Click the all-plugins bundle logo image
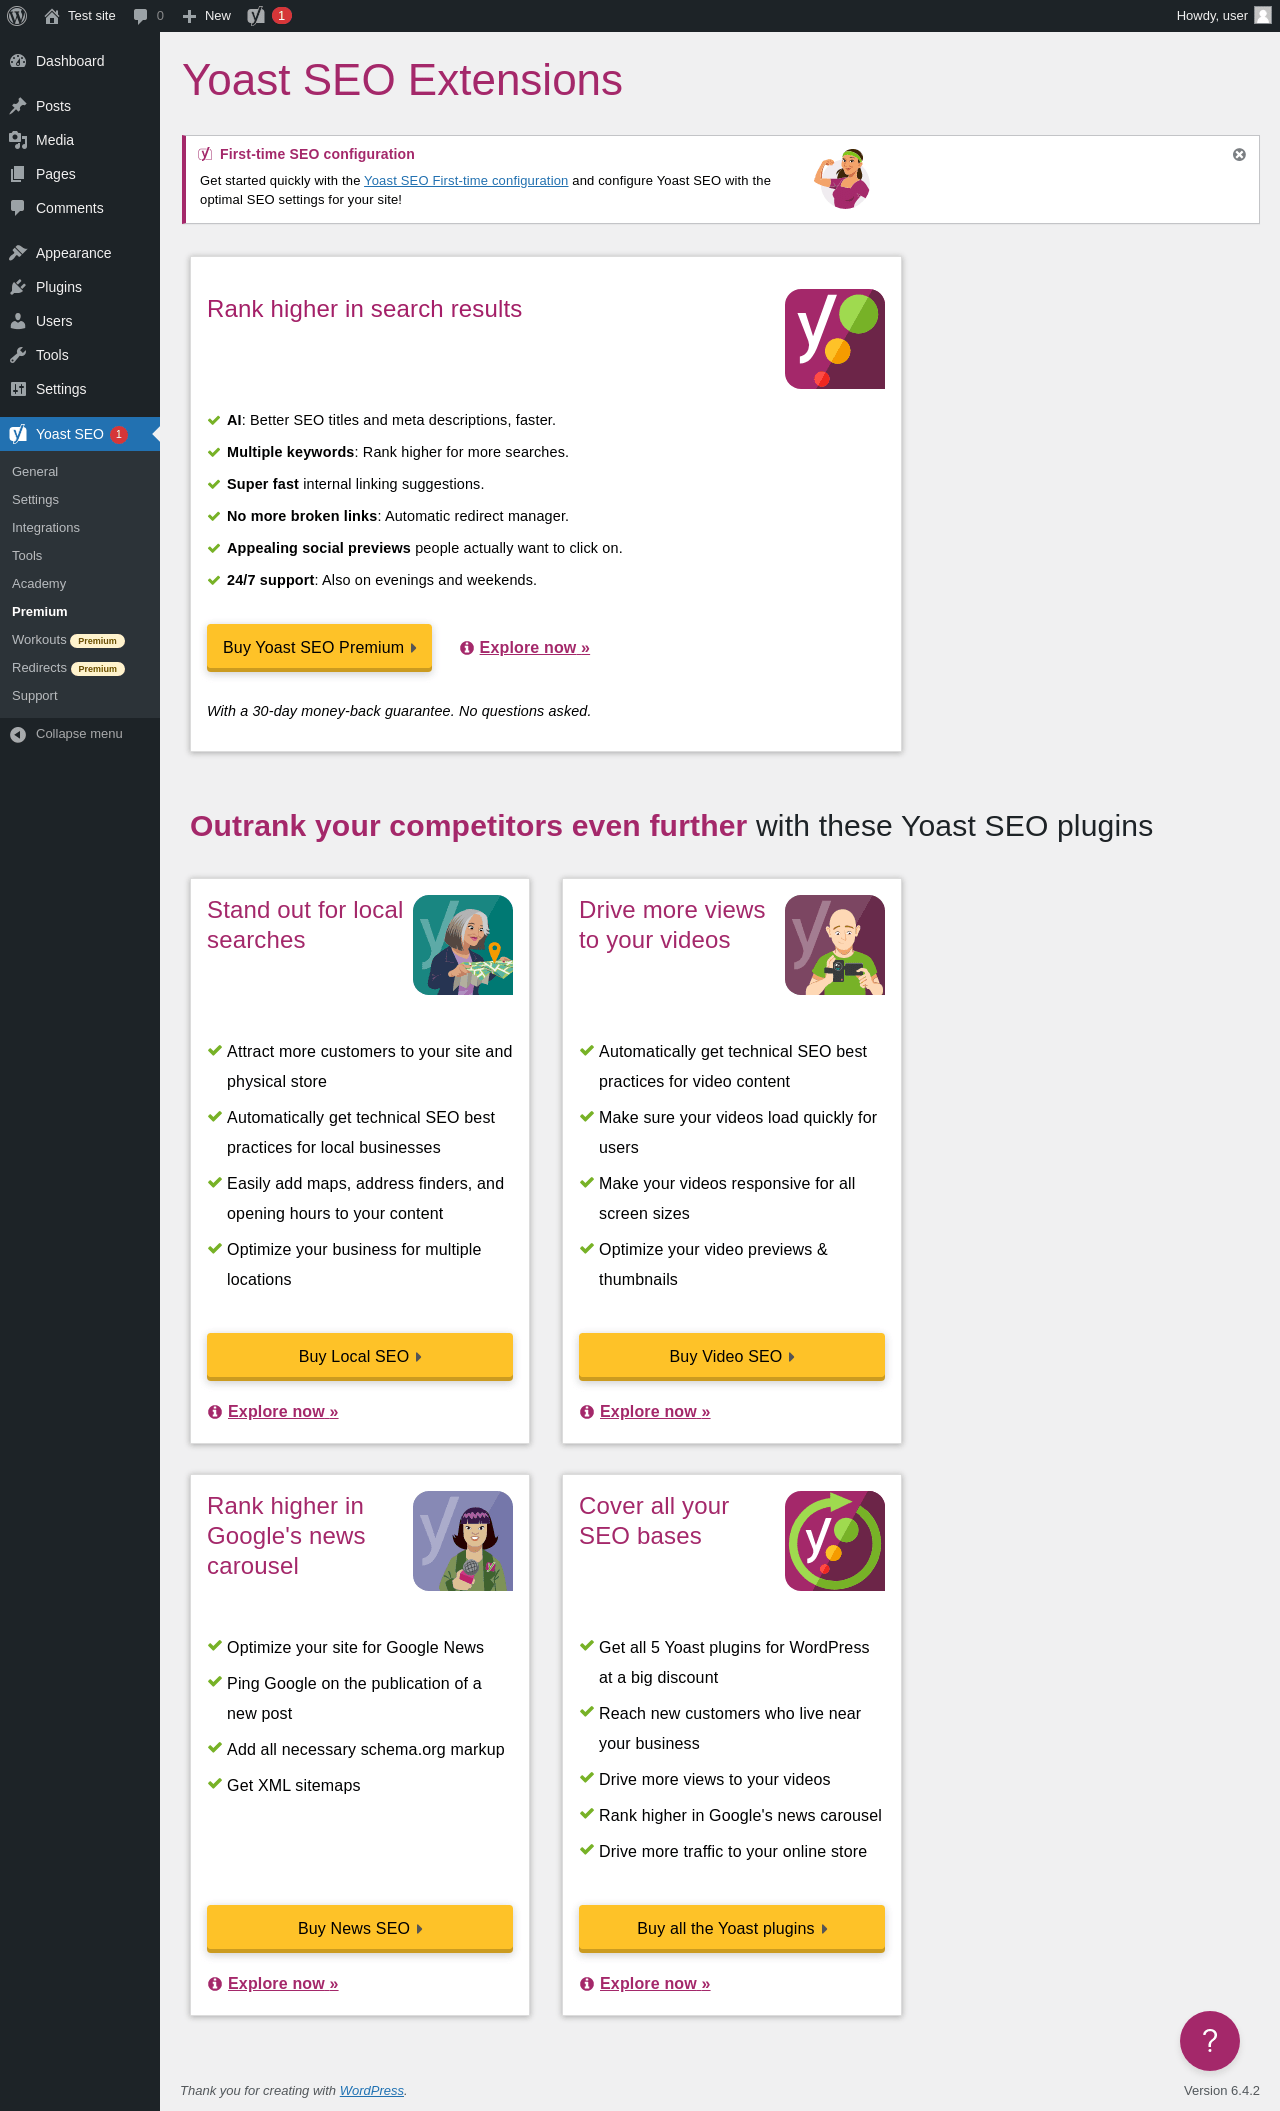The image size is (1280, 2111). tap(835, 1541)
